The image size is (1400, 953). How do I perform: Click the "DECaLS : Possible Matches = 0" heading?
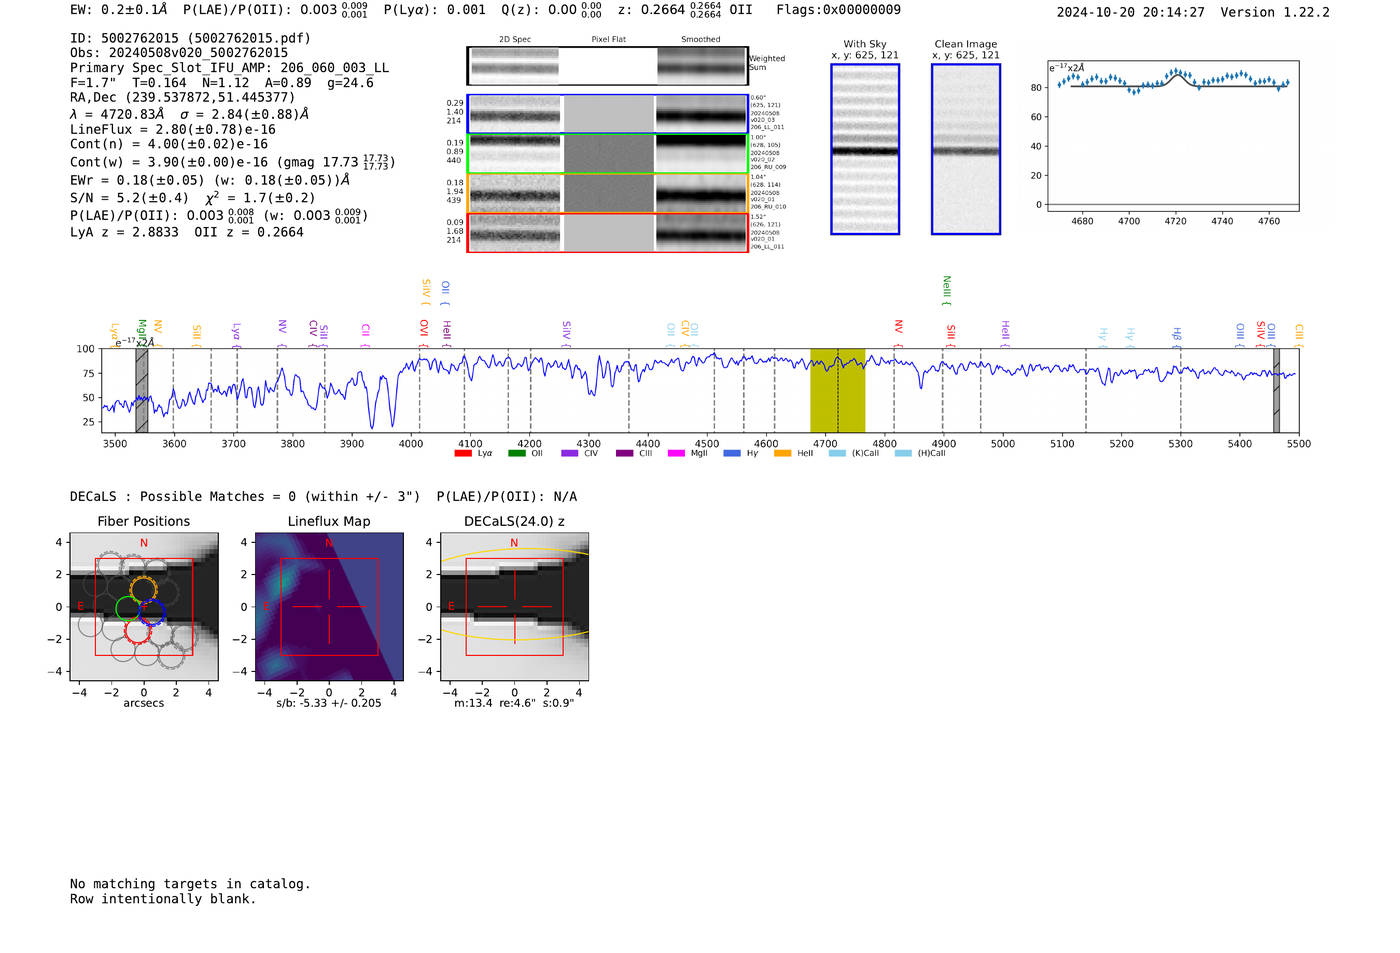(x=244, y=497)
